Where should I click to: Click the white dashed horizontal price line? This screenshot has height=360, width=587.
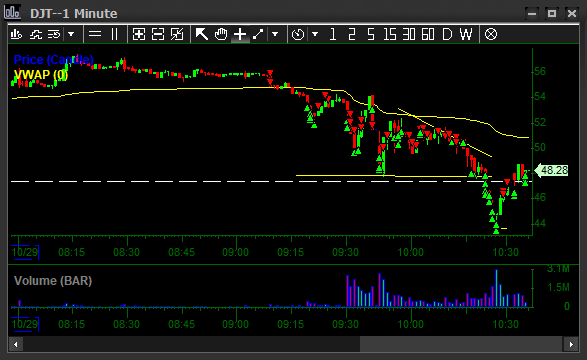tap(271, 181)
